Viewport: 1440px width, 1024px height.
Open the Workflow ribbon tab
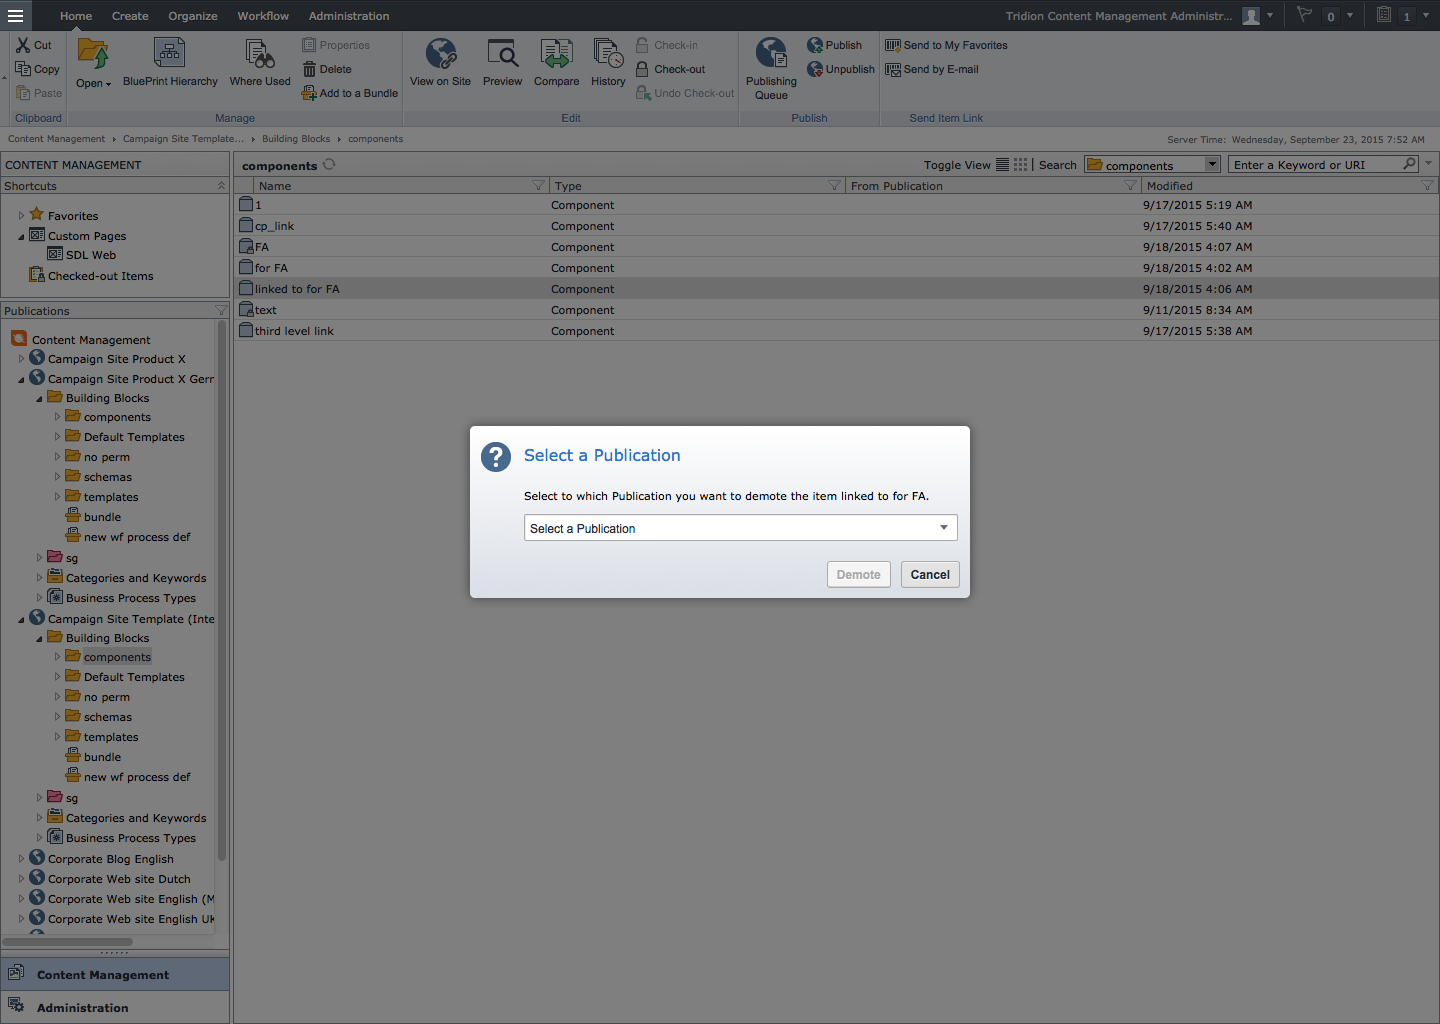click(263, 16)
